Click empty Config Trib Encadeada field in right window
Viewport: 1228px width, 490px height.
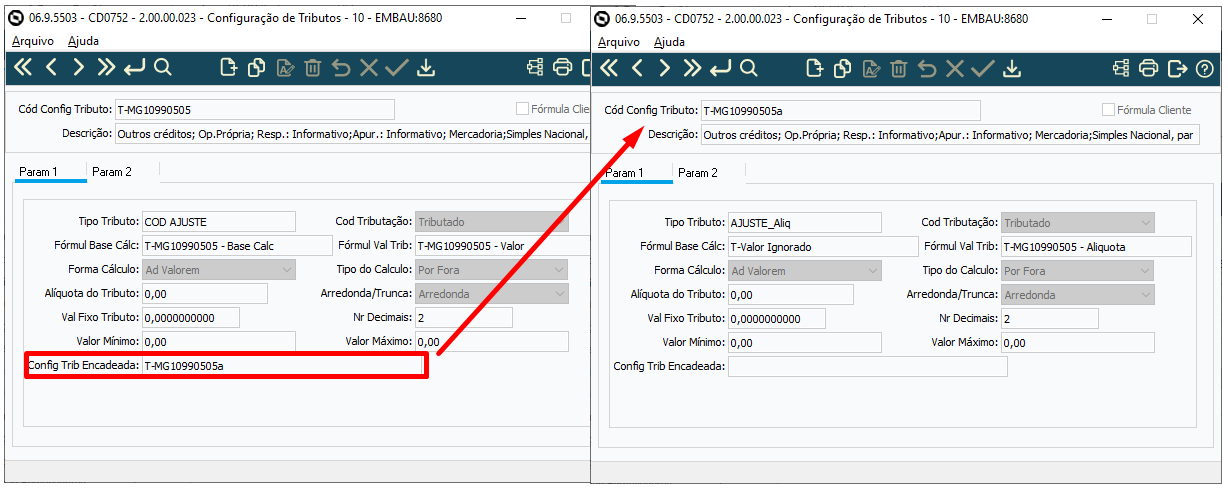[867, 367]
